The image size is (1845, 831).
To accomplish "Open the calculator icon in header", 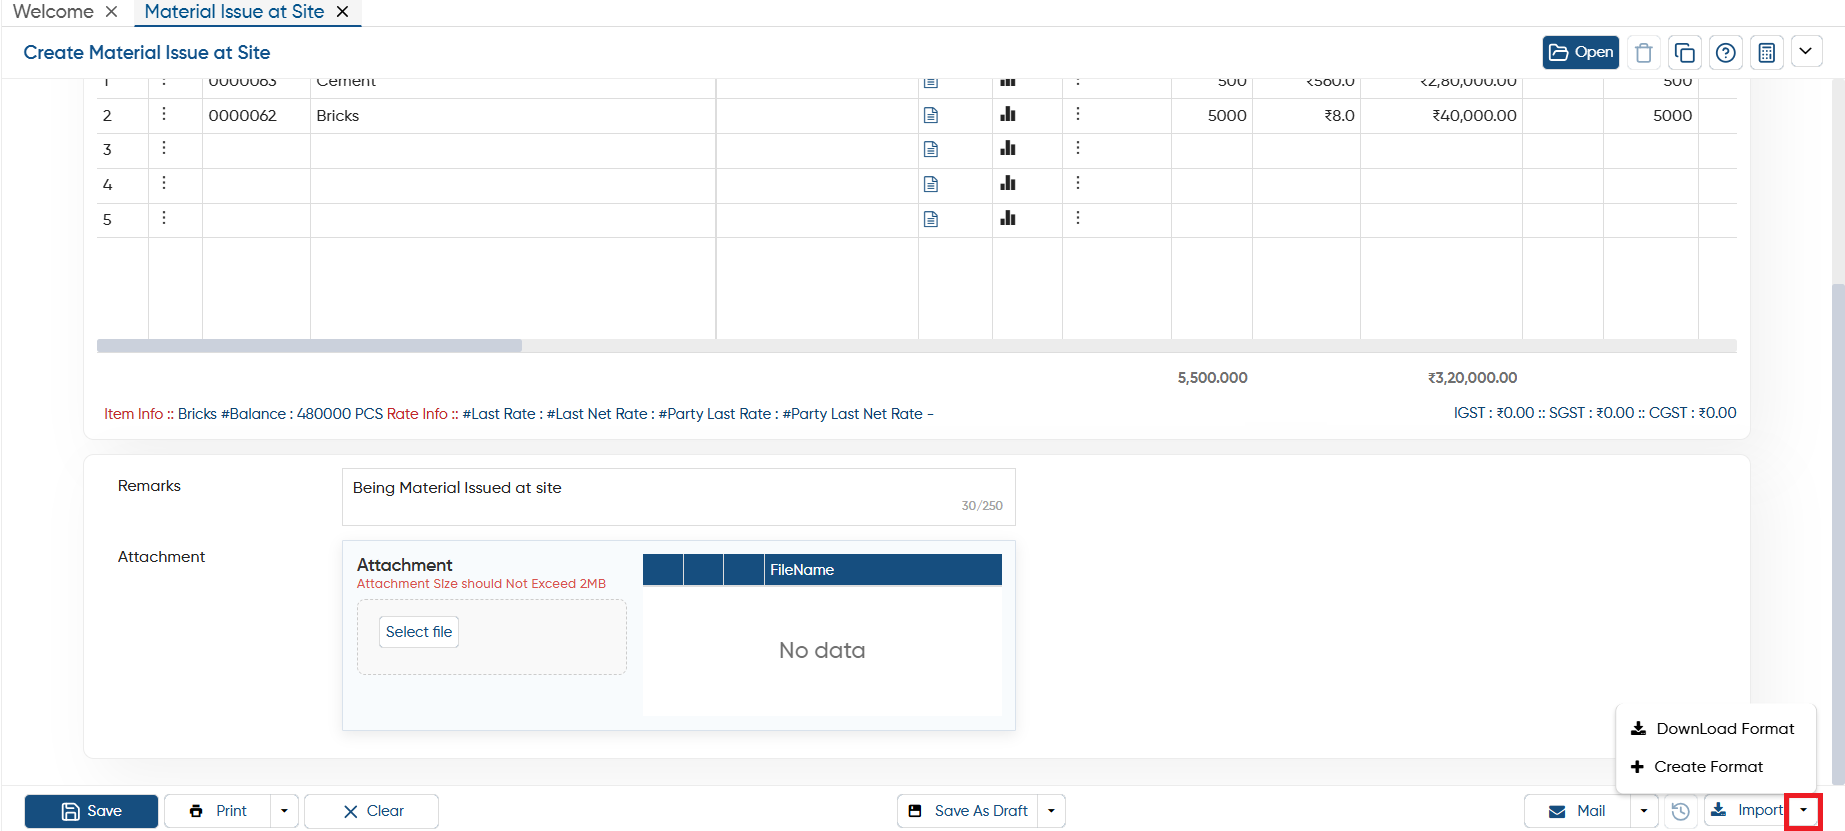I will 1766,52.
